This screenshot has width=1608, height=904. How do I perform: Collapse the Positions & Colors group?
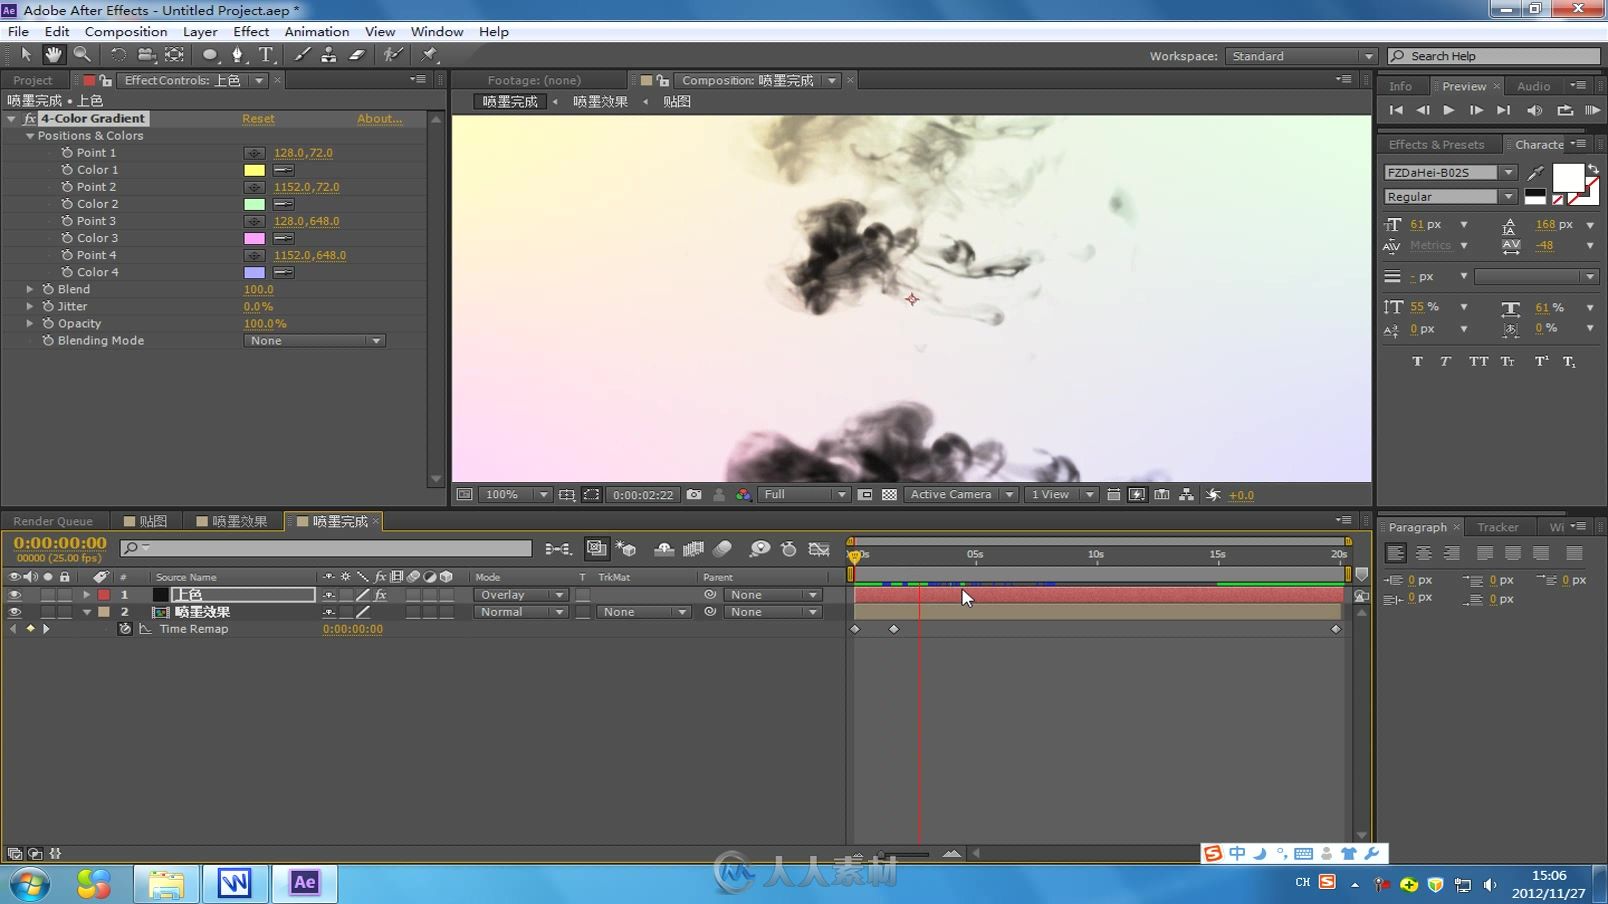pyautogui.click(x=30, y=136)
